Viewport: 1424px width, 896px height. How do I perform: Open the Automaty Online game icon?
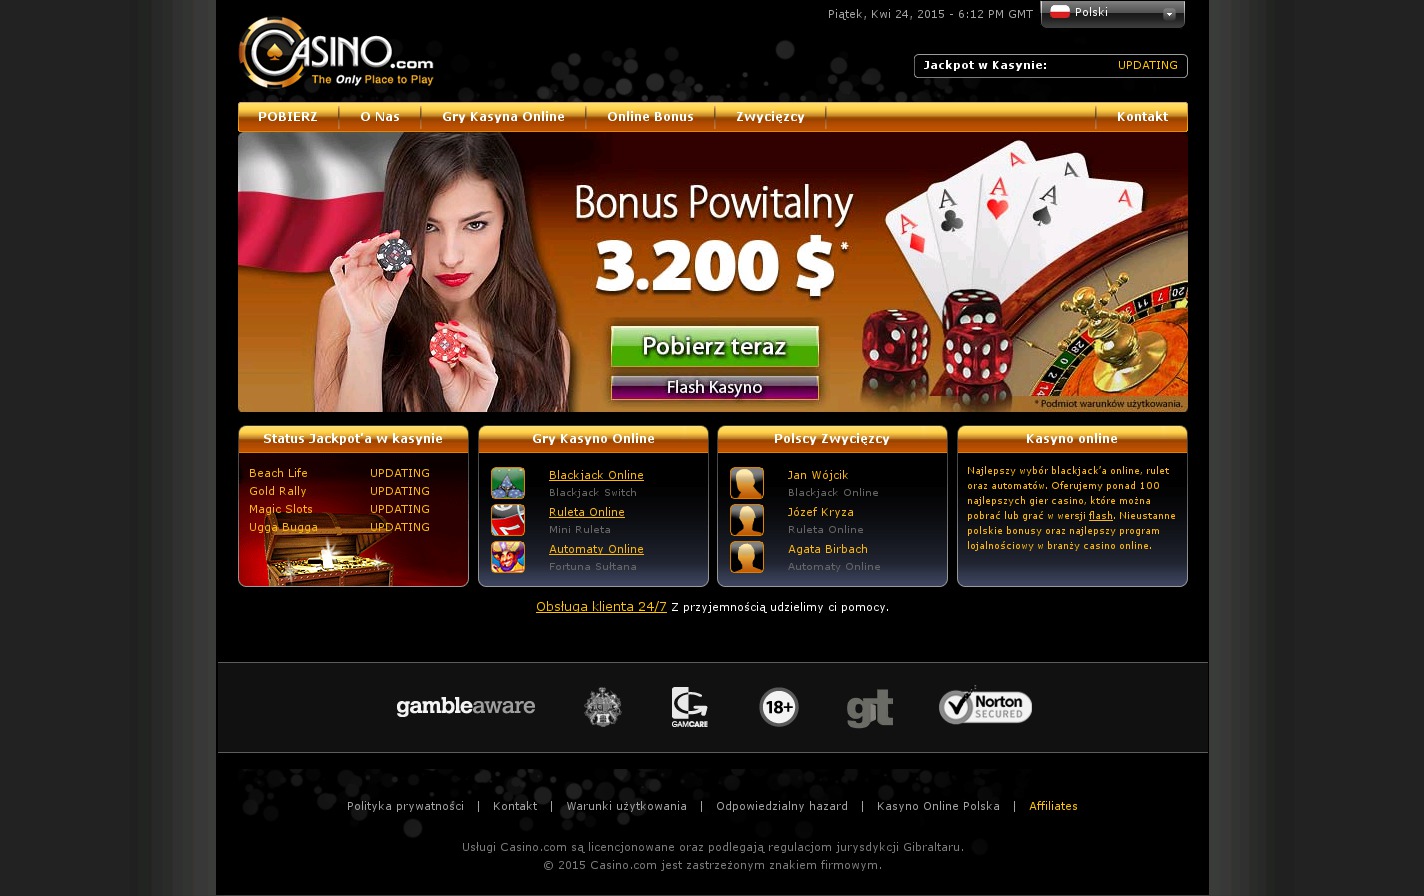tap(508, 557)
